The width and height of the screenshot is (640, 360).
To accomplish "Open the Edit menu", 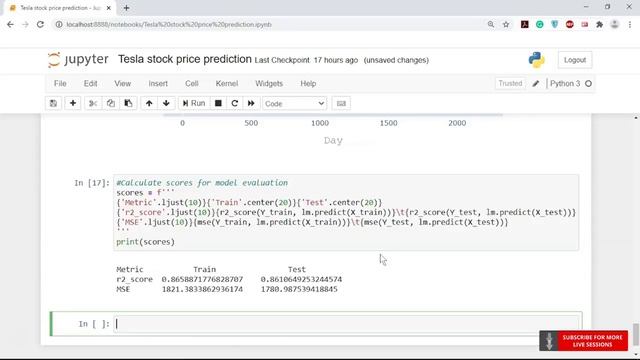I will pyautogui.click(x=90, y=83).
